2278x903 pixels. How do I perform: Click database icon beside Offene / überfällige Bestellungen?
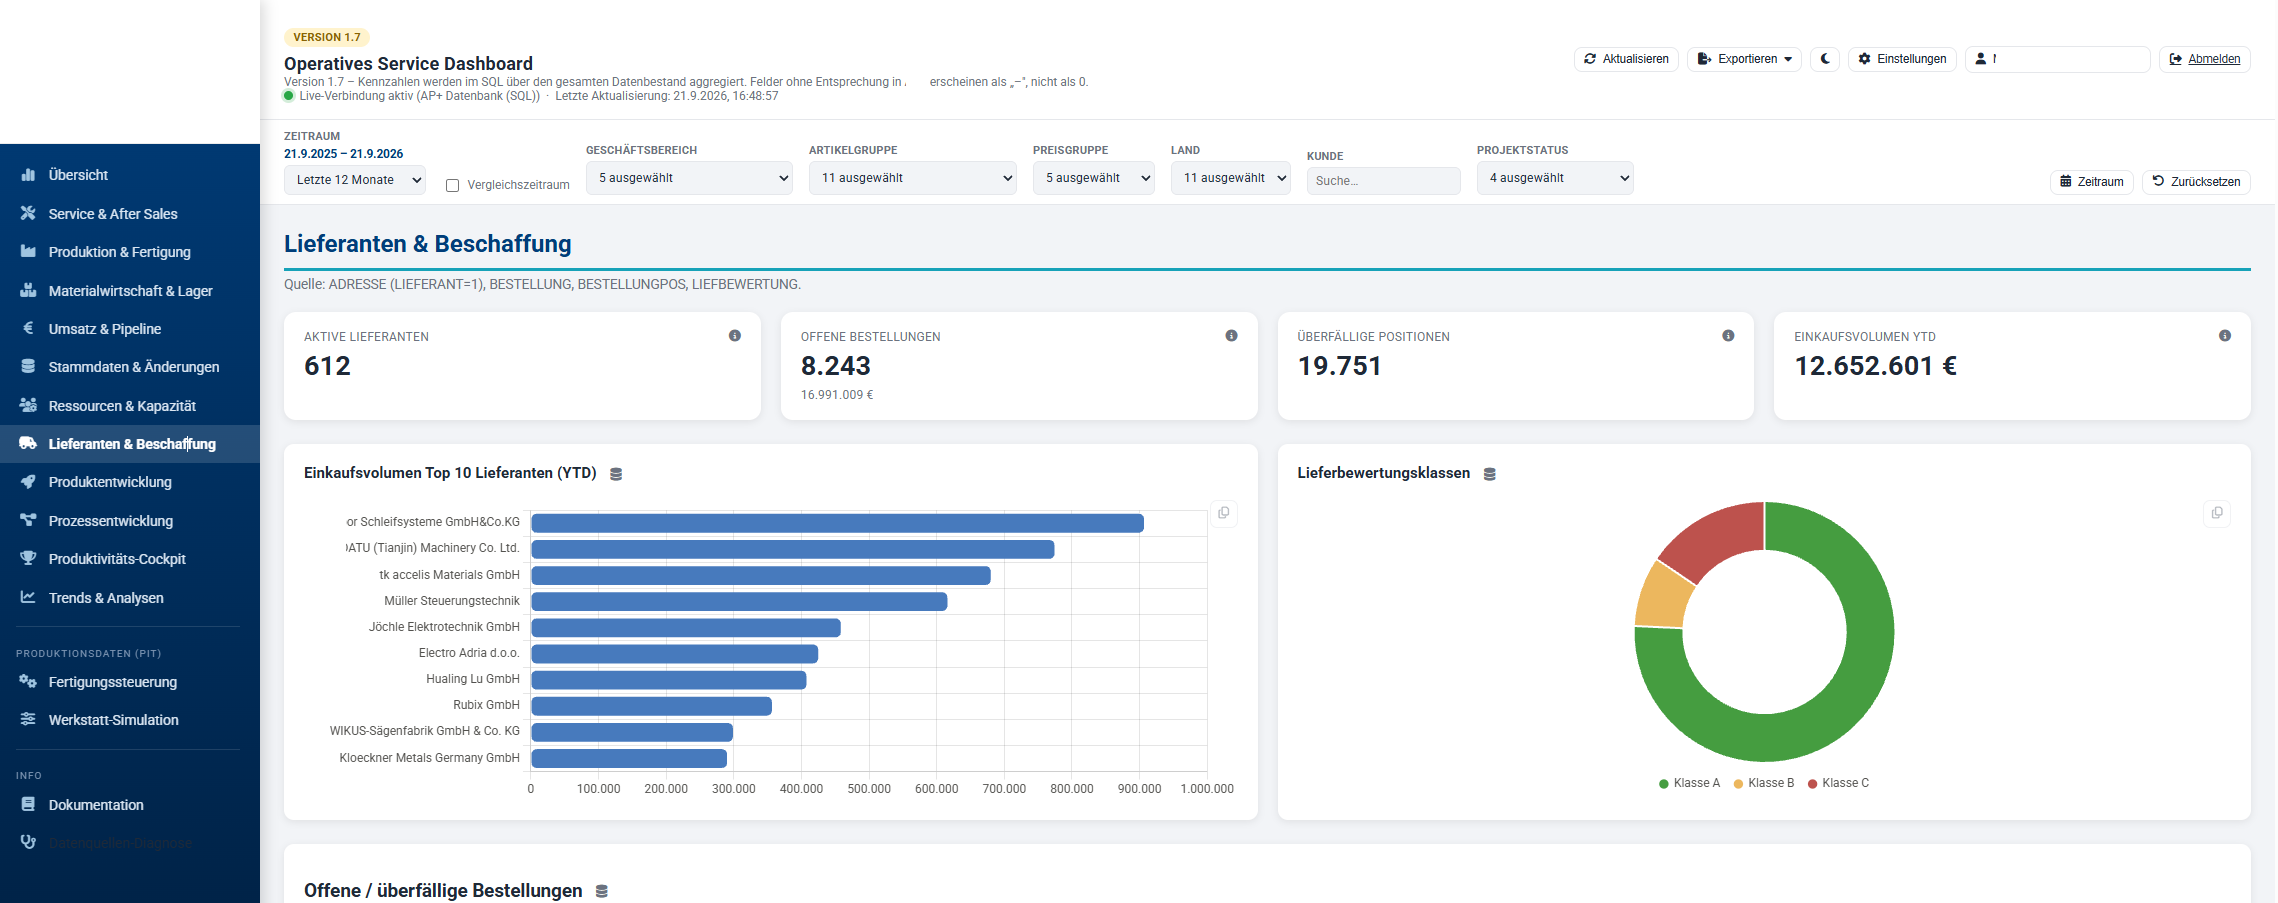(602, 891)
